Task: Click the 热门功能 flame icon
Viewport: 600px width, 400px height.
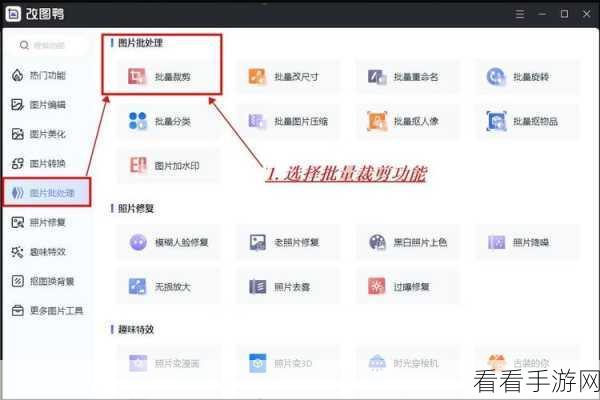Action: (x=17, y=75)
